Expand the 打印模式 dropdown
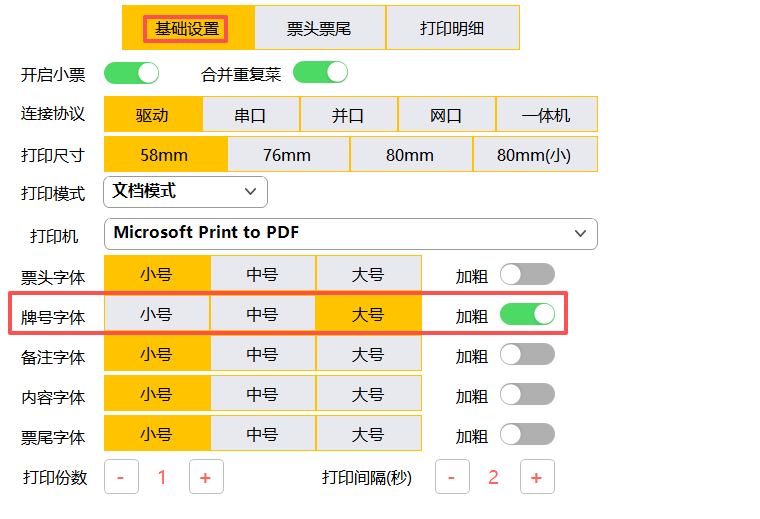The width and height of the screenshot is (760, 519). pyautogui.click(x=186, y=191)
